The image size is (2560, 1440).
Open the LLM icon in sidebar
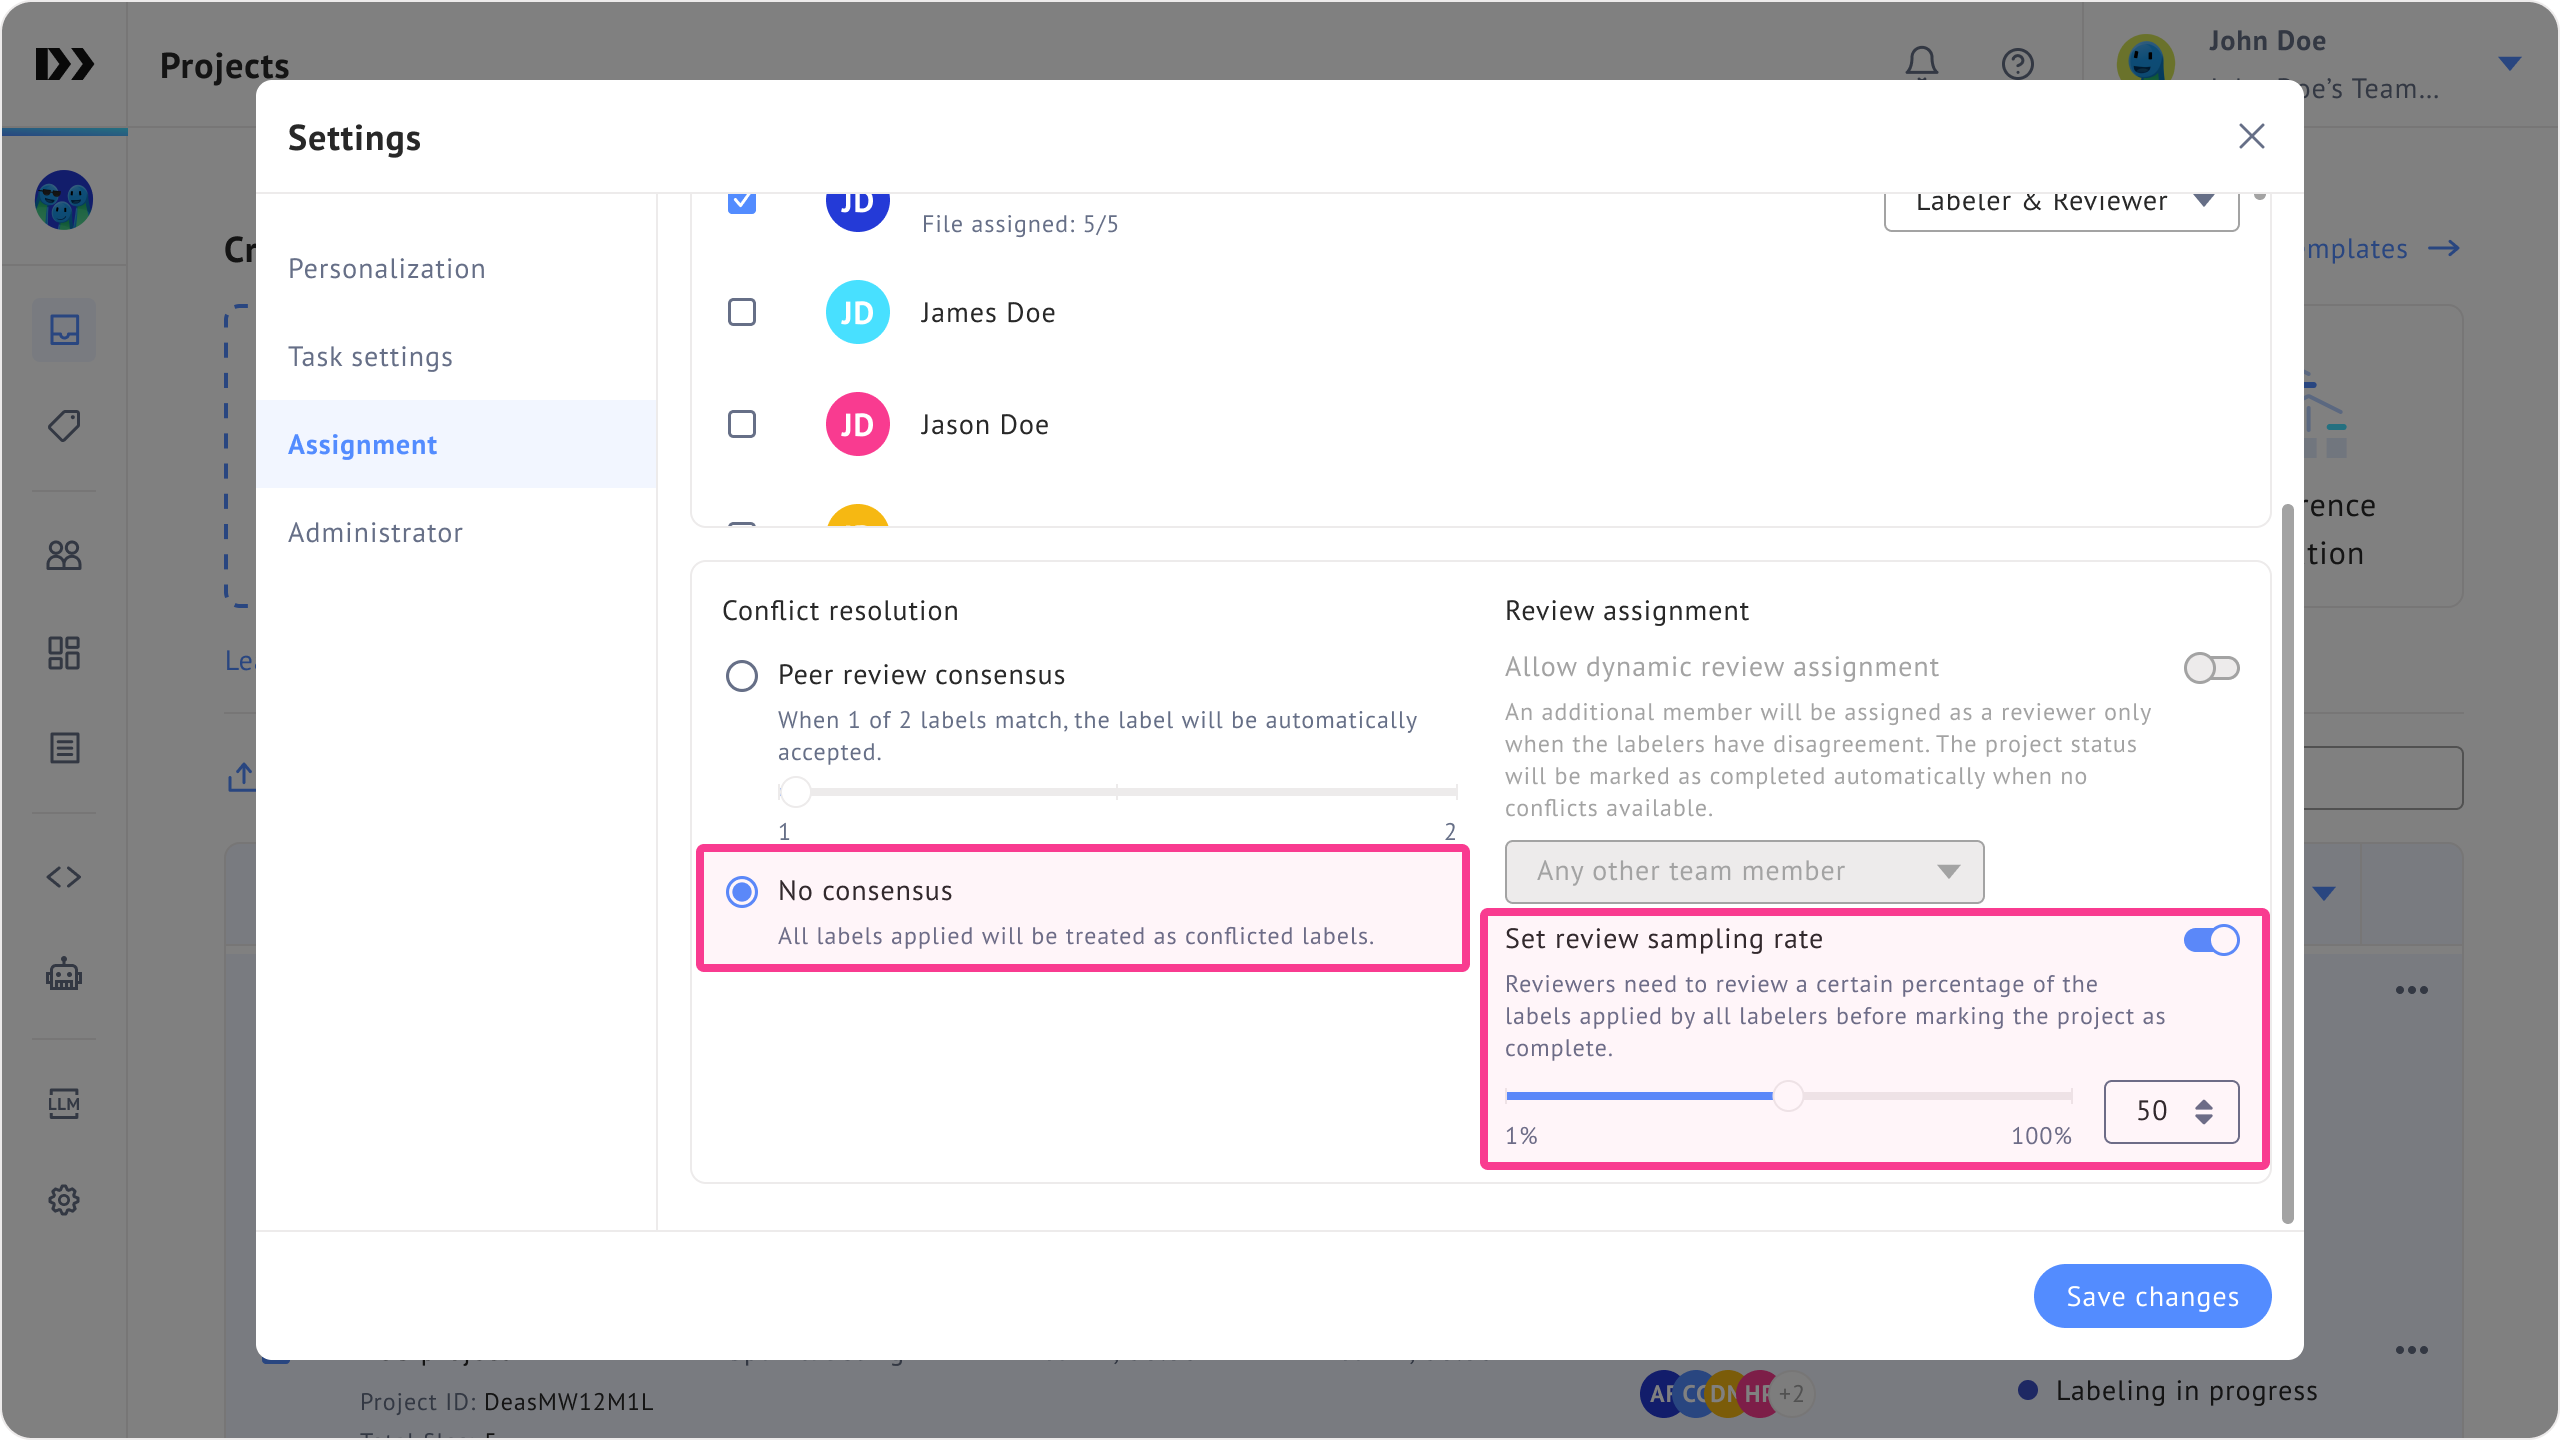64,1103
